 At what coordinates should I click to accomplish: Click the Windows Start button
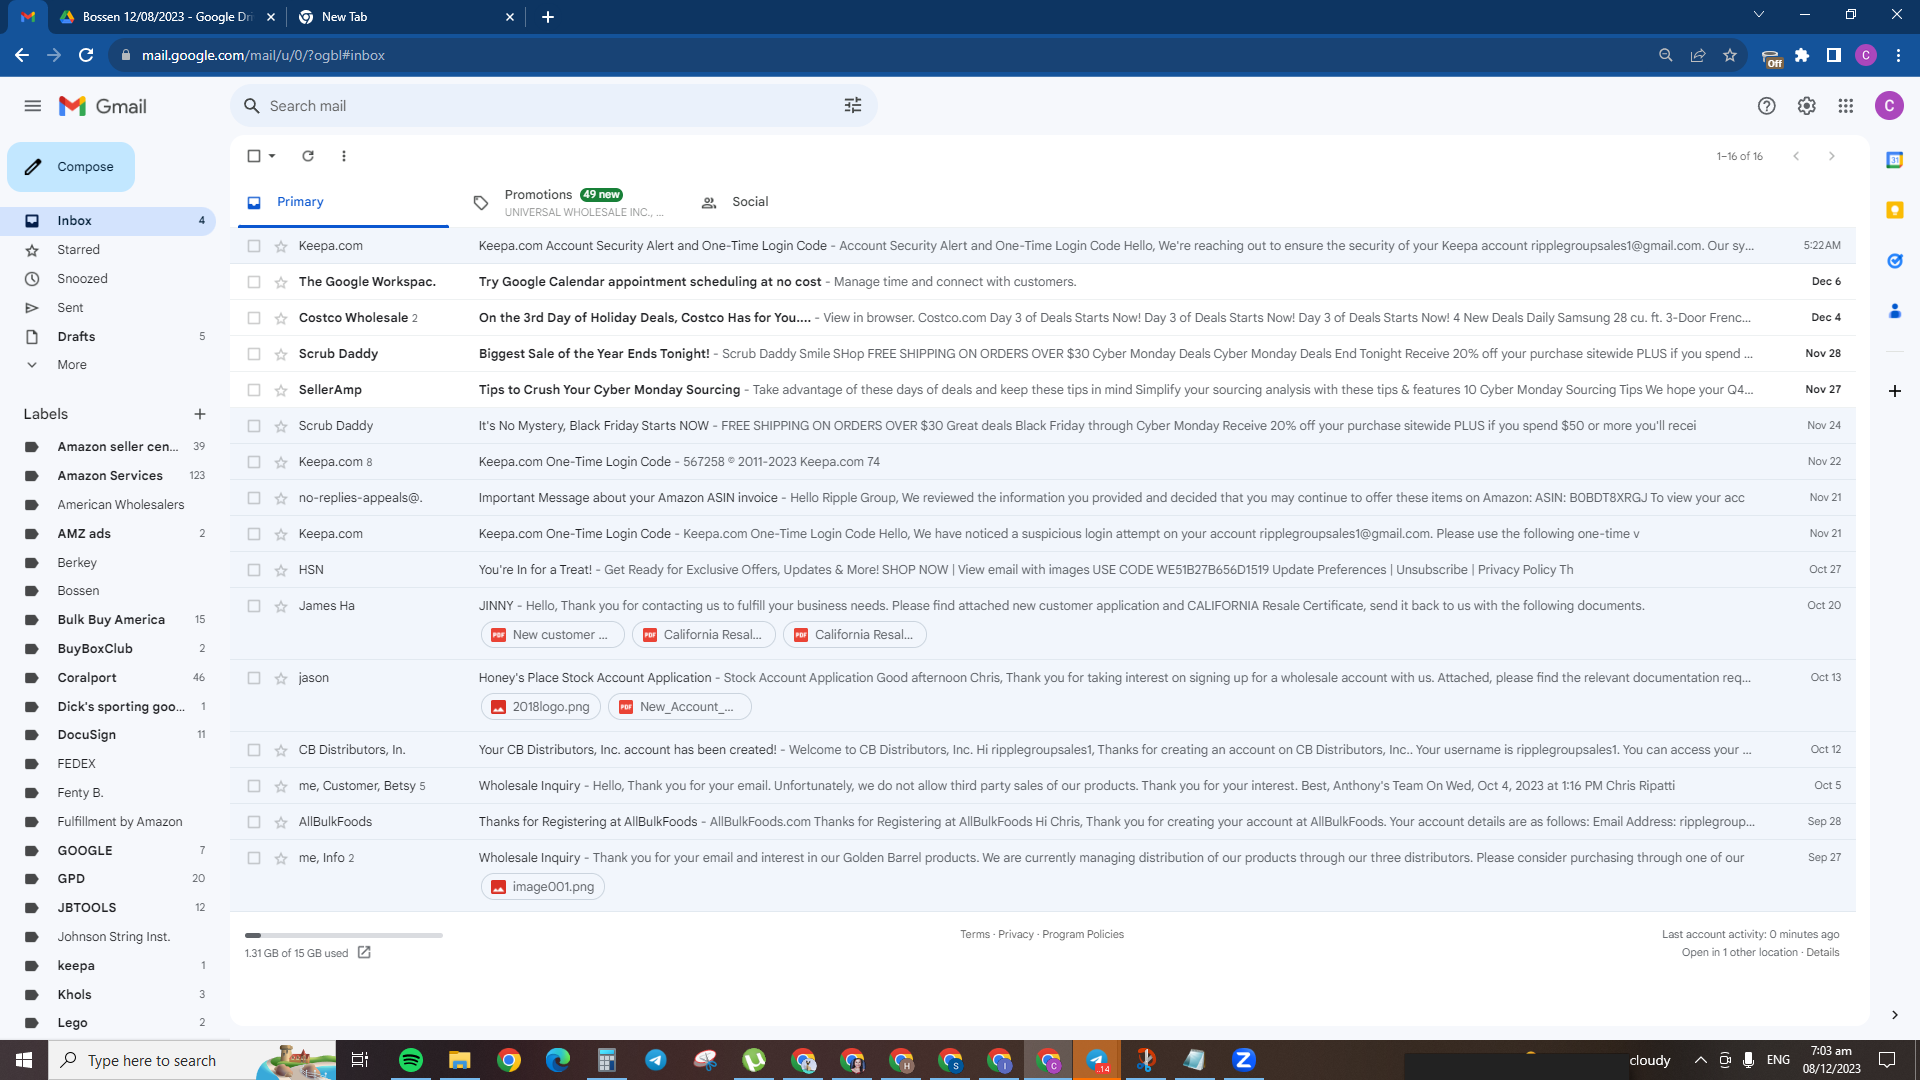tap(24, 1060)
